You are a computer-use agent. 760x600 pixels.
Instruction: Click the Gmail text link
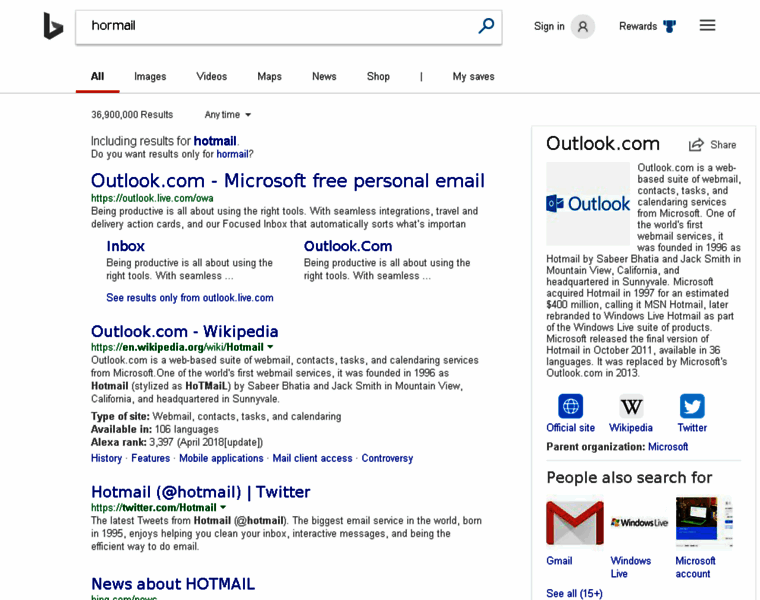click(x=559, y=561)
